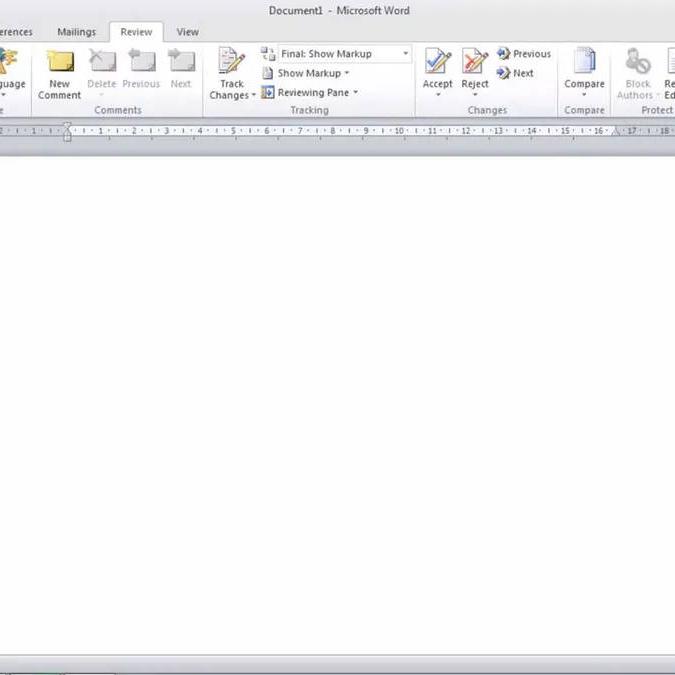Viewport: 675px width, 675px height.
Task: Click the Language globe icon
Action: pos(9,61)
